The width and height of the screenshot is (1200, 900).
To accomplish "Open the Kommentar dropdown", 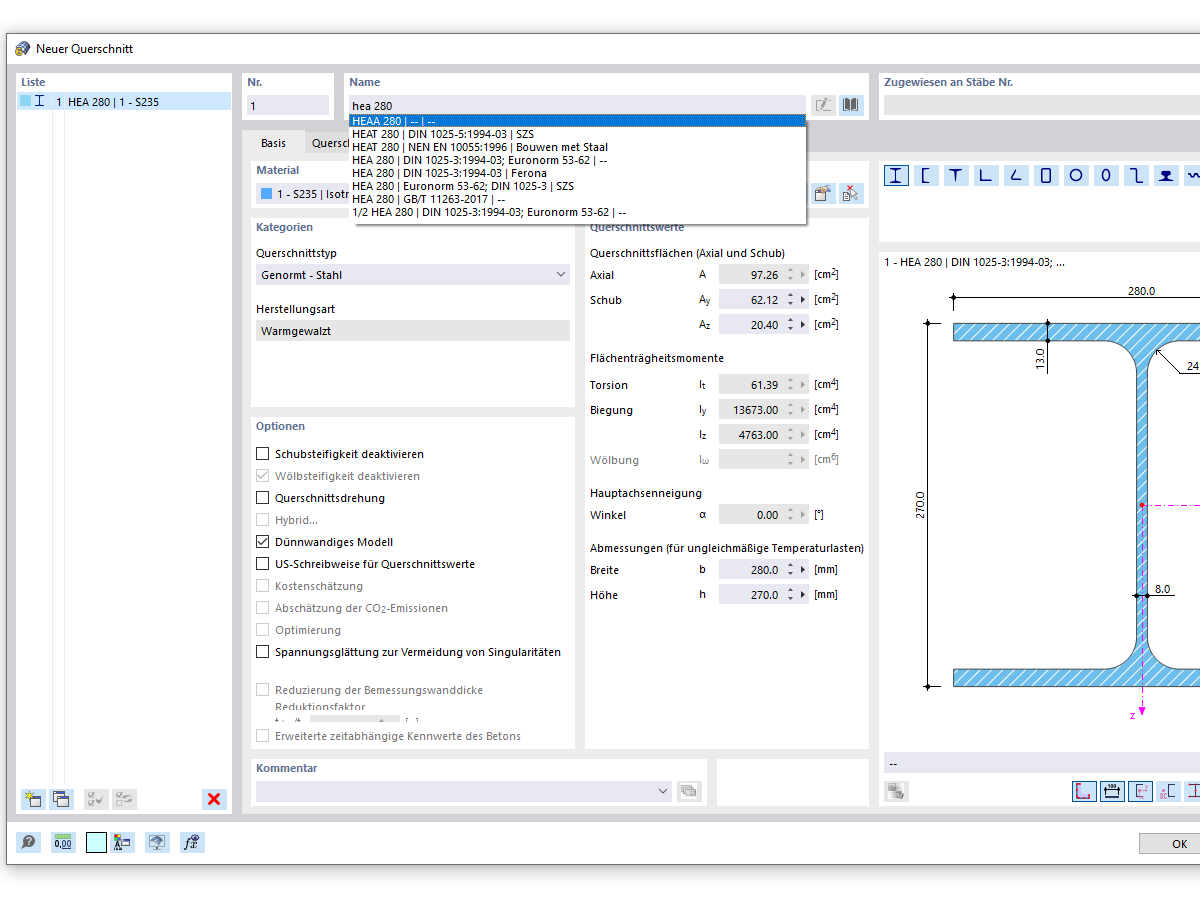I will pyautogui.click(x=464, y=791).
